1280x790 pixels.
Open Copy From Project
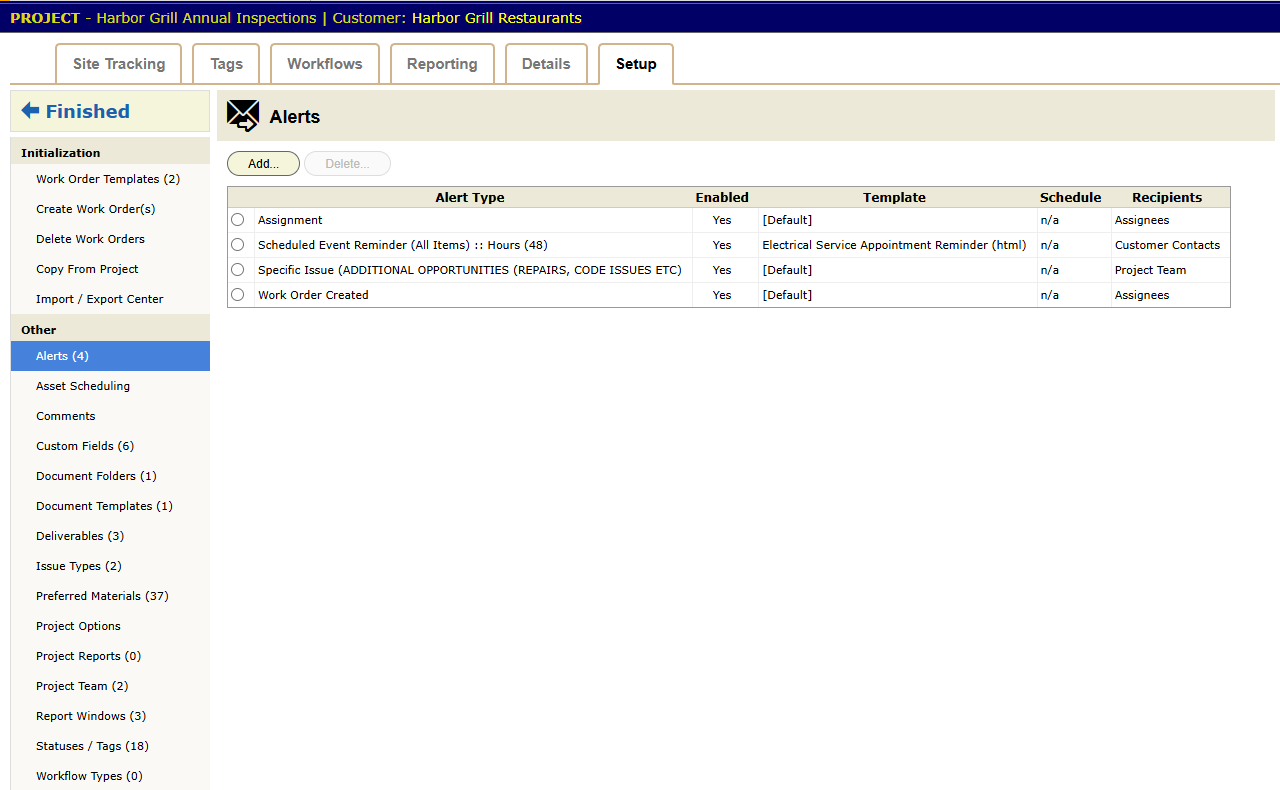[87, 269]
